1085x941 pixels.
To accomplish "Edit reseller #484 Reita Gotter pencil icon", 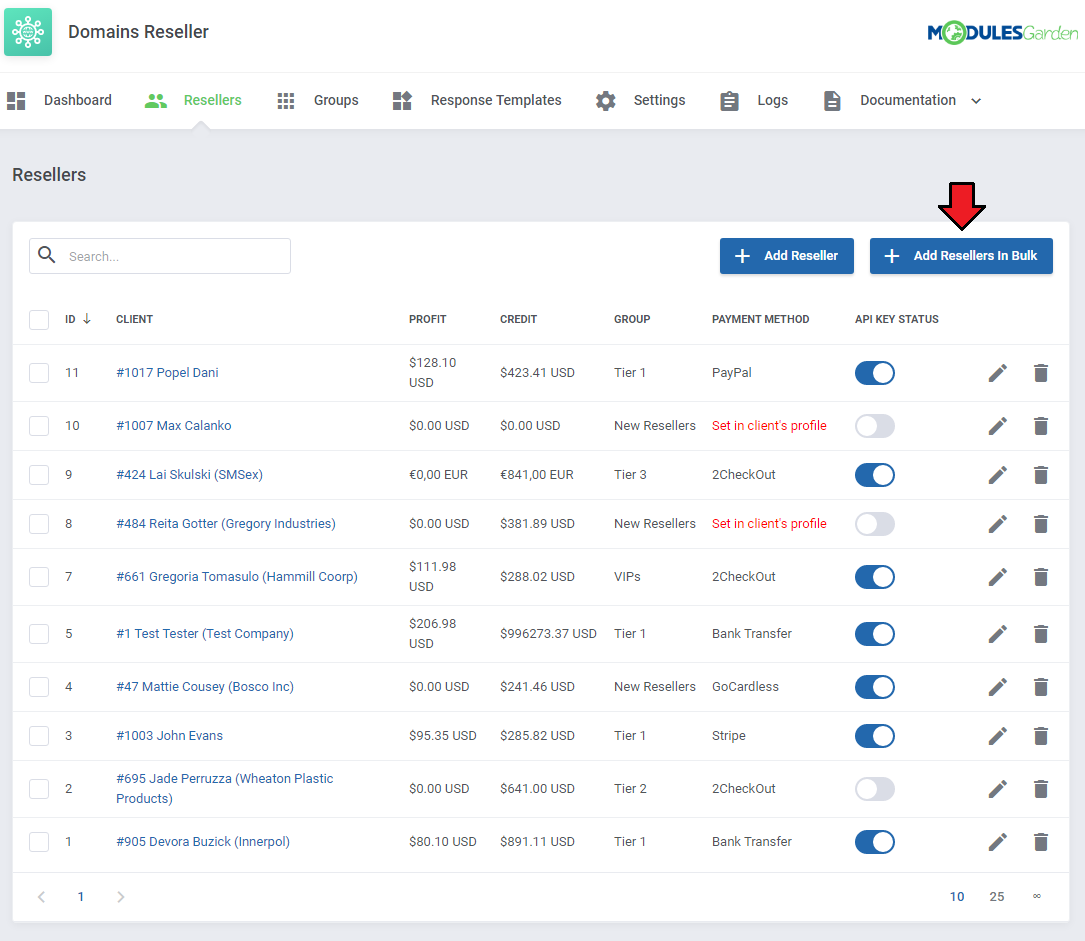I will click(997, 524).
